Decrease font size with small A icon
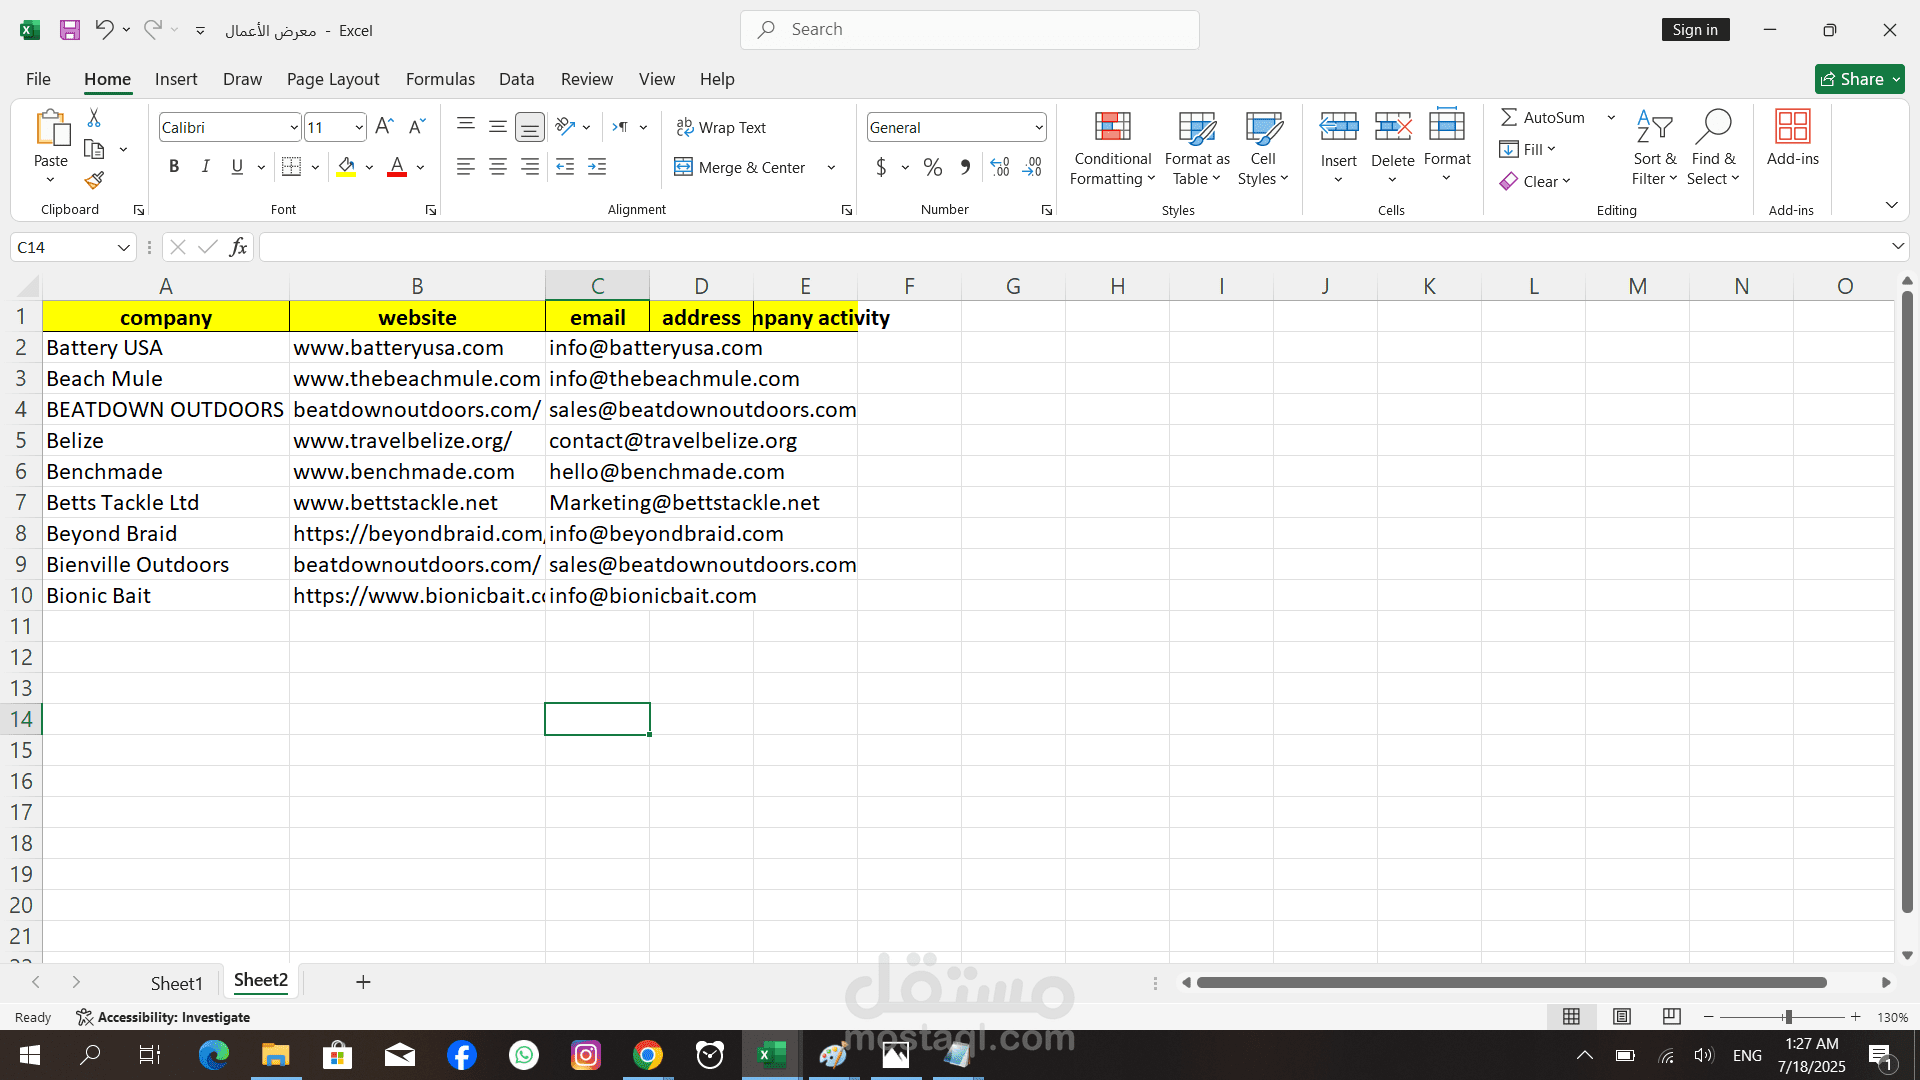Screen dimensions: 1920x1080 (x=417, y=127)
